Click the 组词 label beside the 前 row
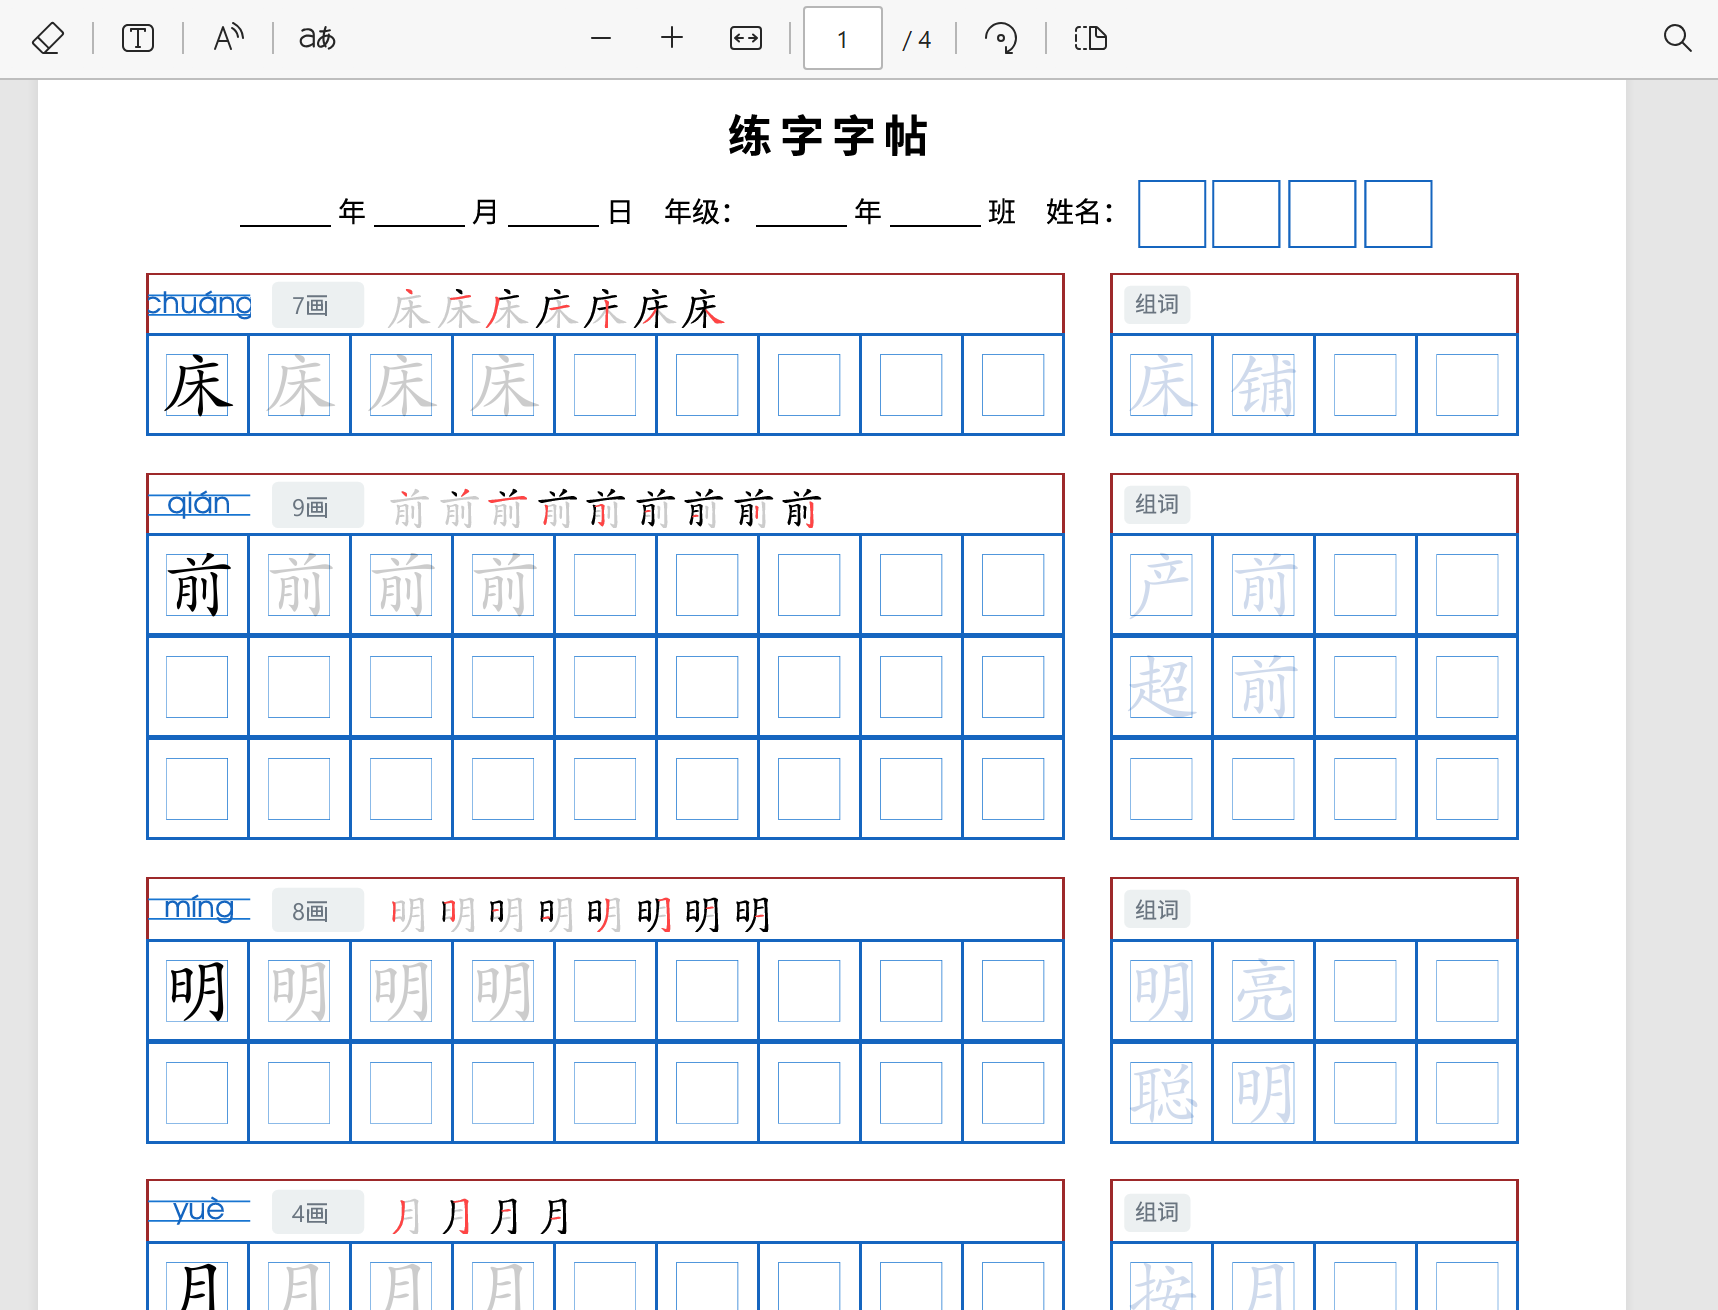 pyautogui.click(x=1157, y=504)
